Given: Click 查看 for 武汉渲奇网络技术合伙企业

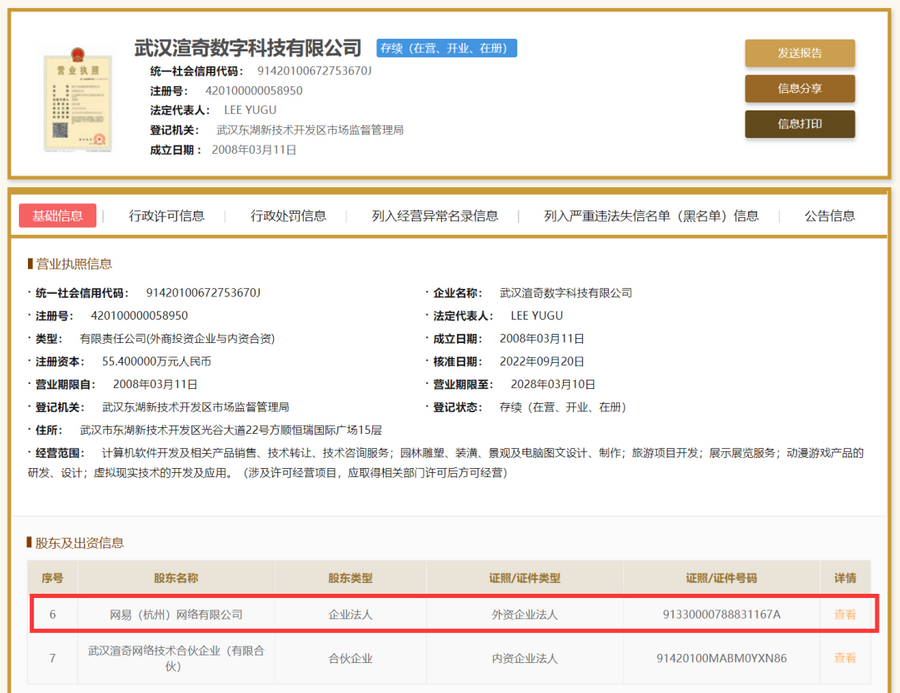Looking at the screenshot, I should 846,658.
